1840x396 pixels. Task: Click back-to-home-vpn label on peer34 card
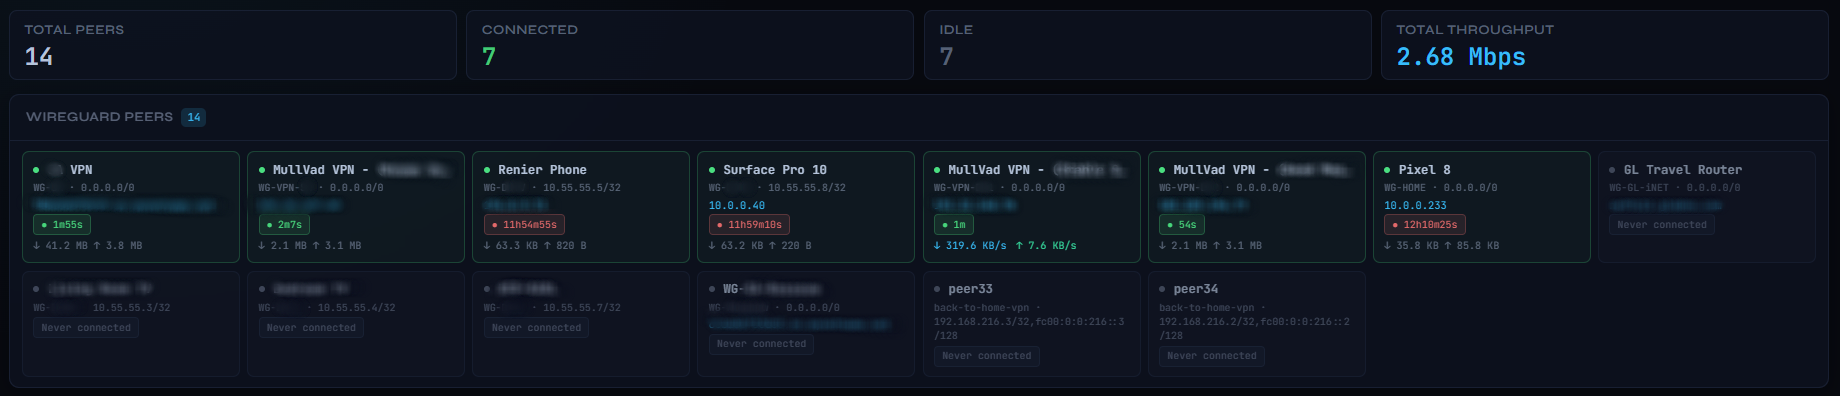pos(1206,308)
